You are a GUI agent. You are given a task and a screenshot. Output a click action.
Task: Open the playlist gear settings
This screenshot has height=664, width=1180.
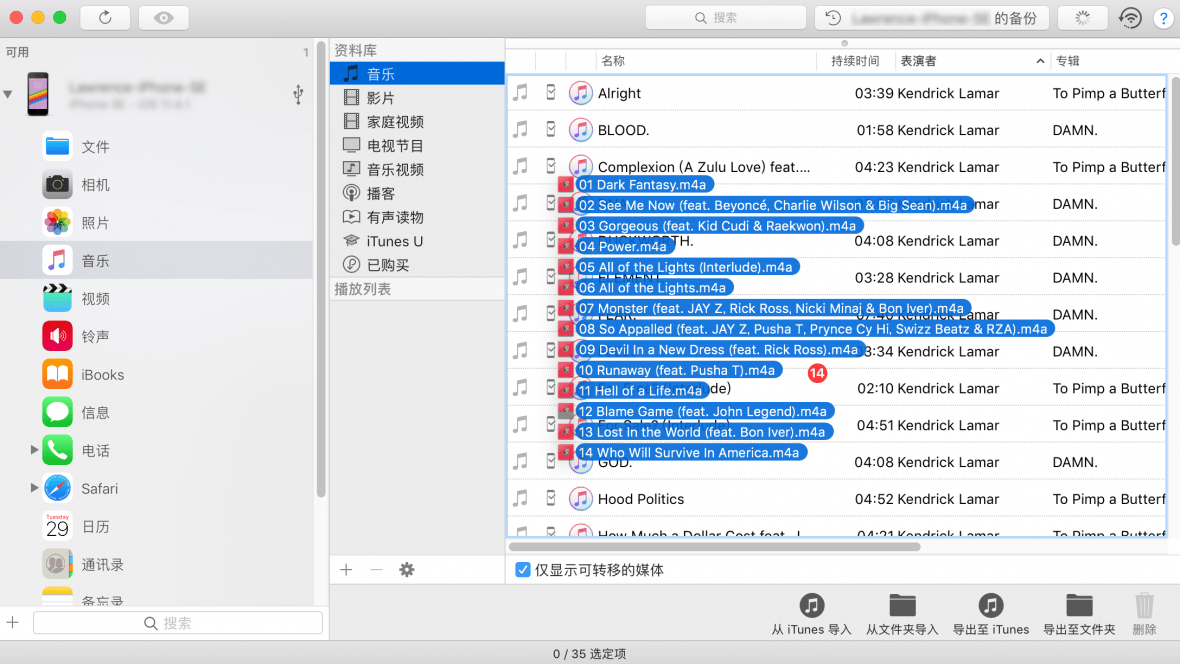click(x=406, y=570)
